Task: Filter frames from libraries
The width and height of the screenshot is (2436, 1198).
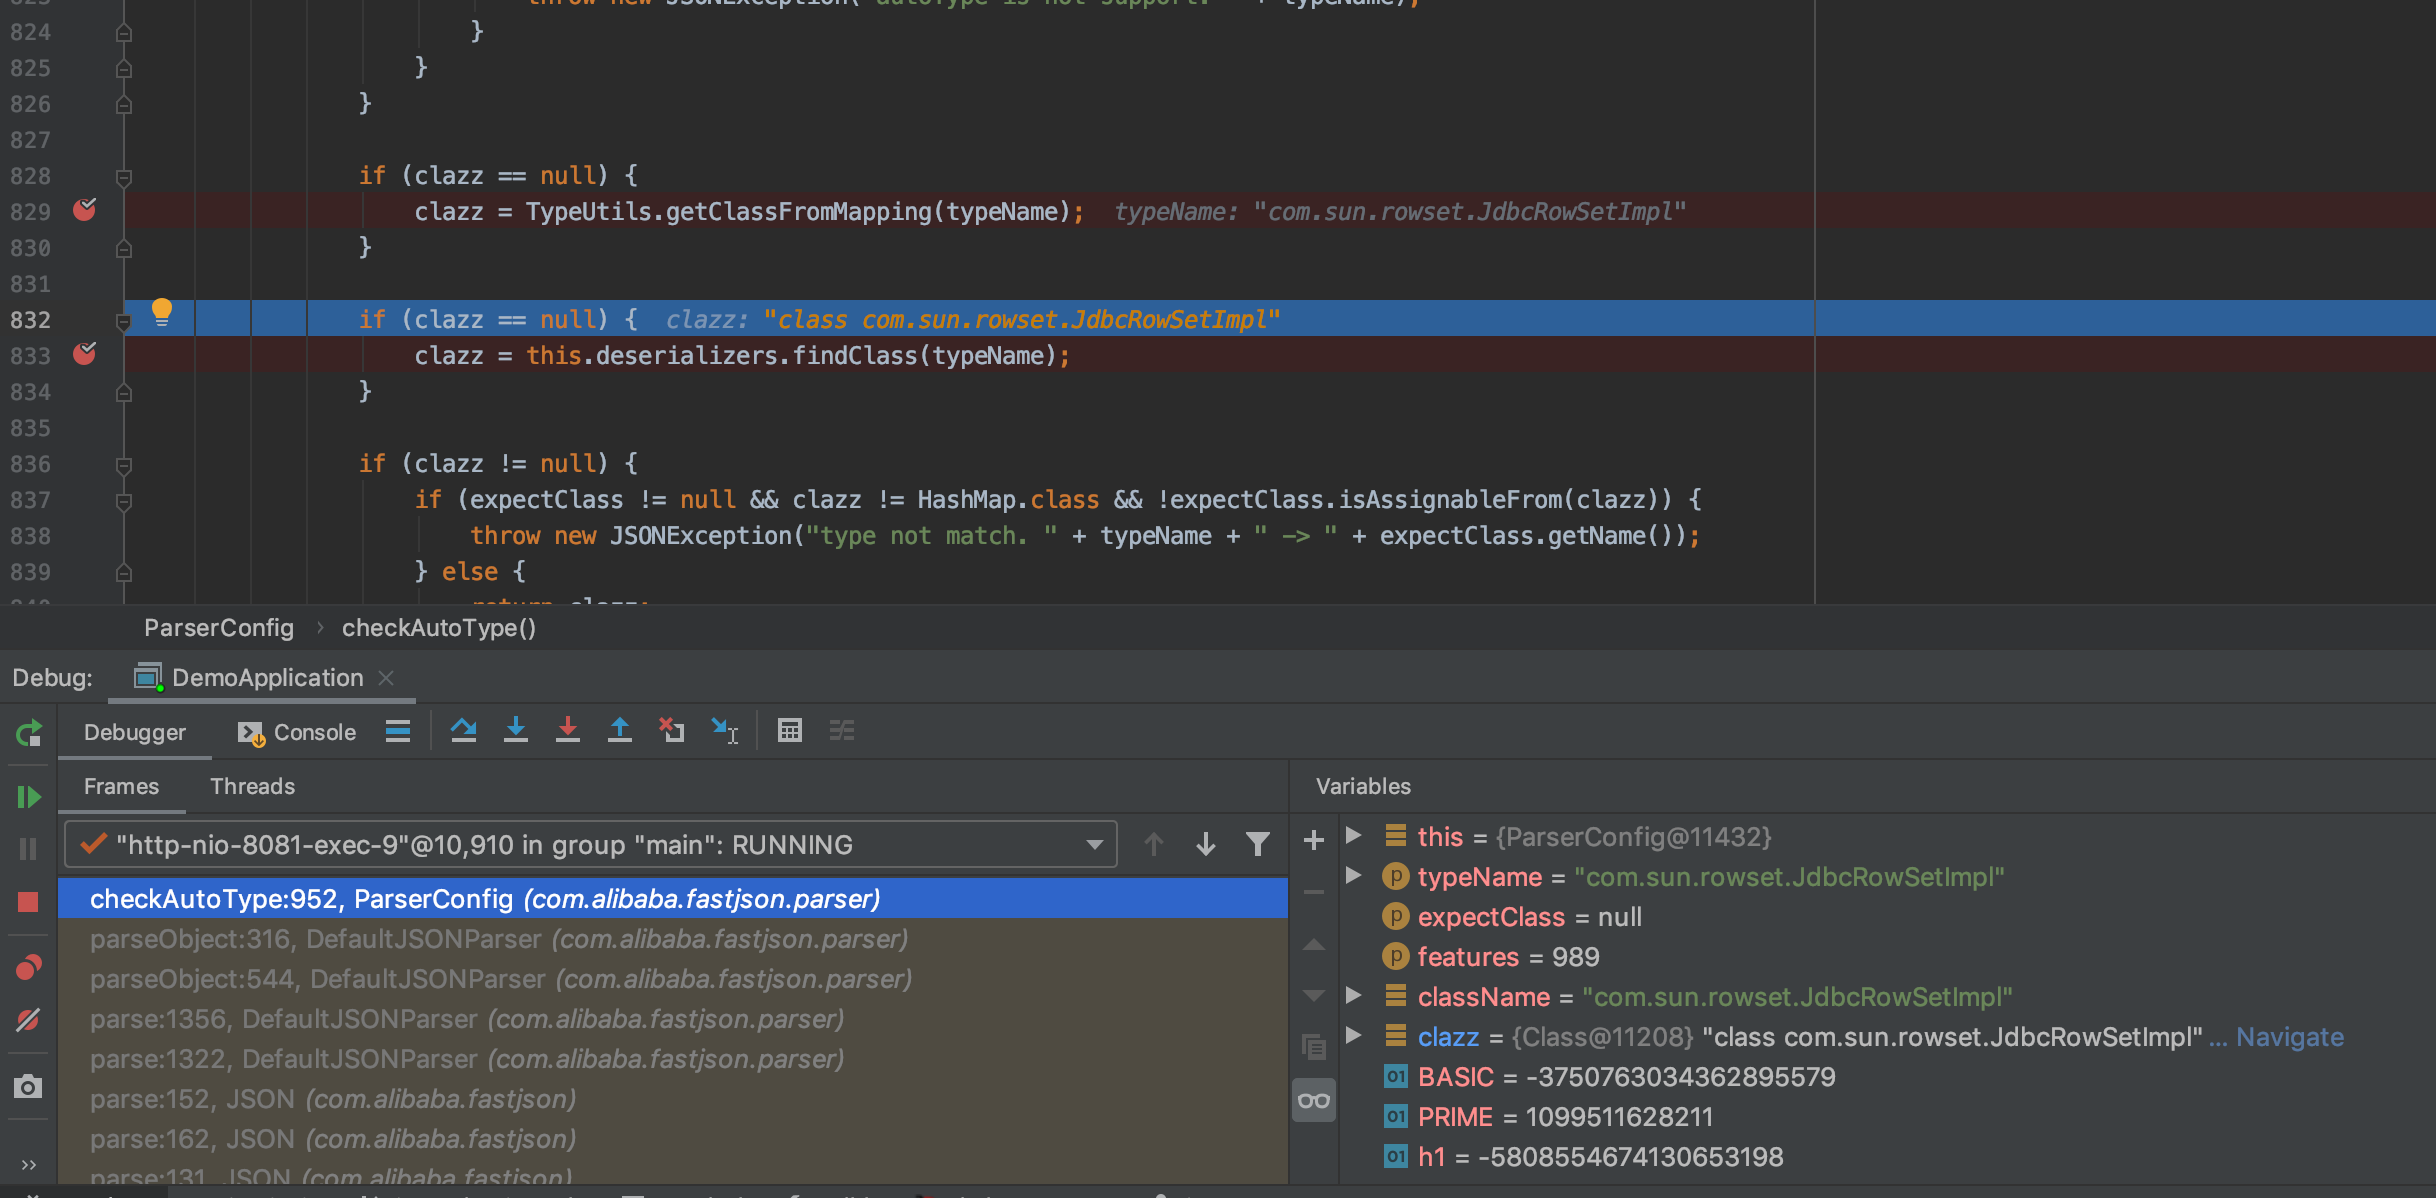Action: pyautogui.click(x=1257, y=845)
